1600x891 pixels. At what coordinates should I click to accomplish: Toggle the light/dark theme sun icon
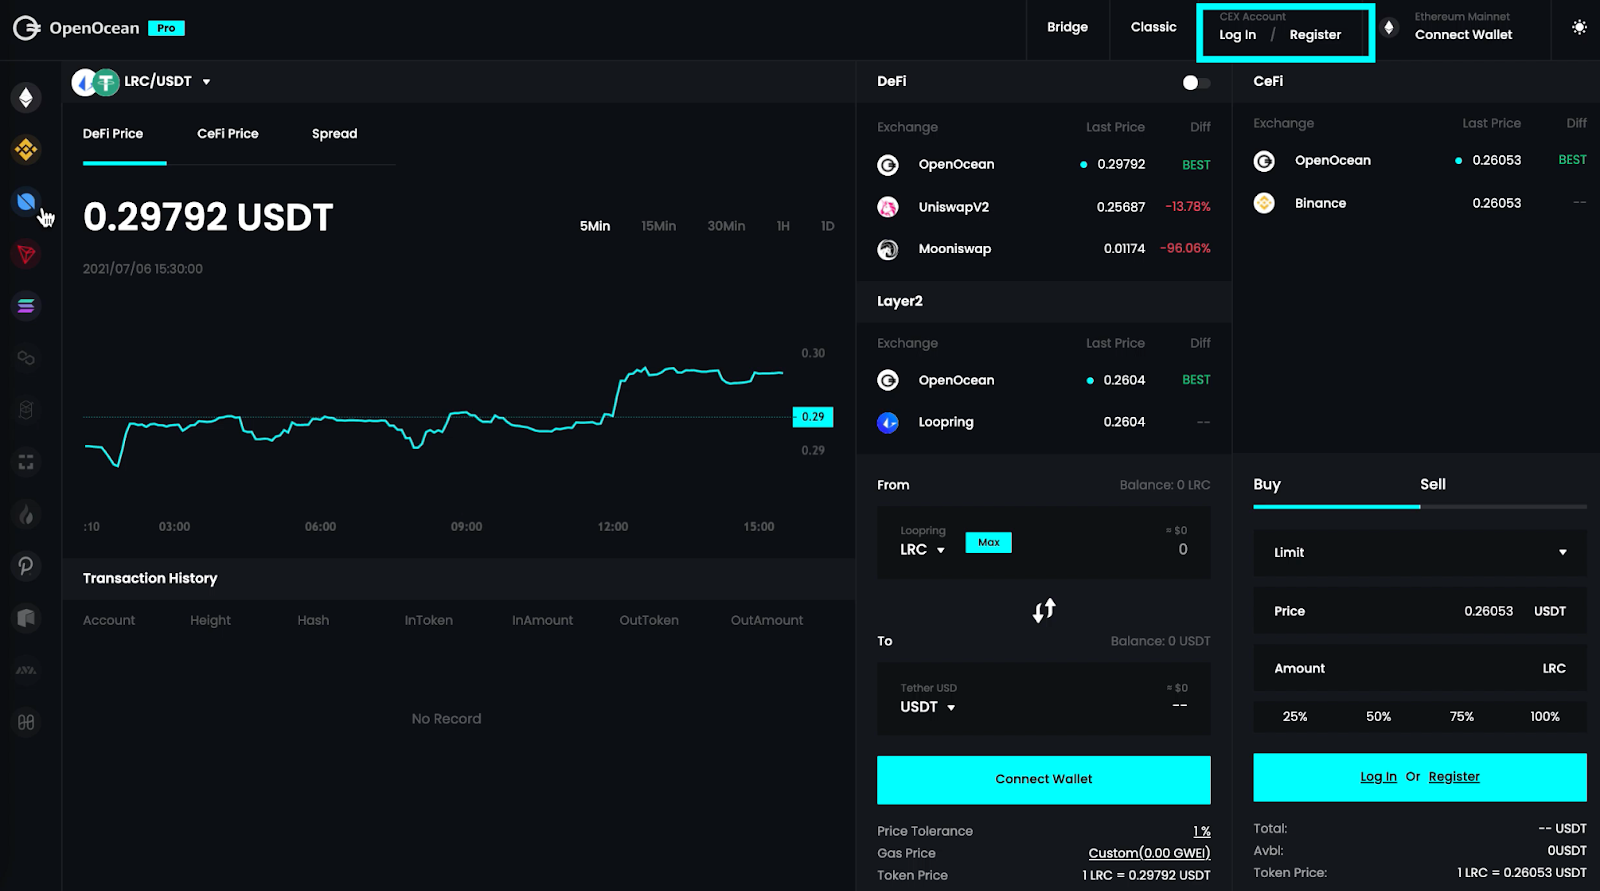[1579, 28]
